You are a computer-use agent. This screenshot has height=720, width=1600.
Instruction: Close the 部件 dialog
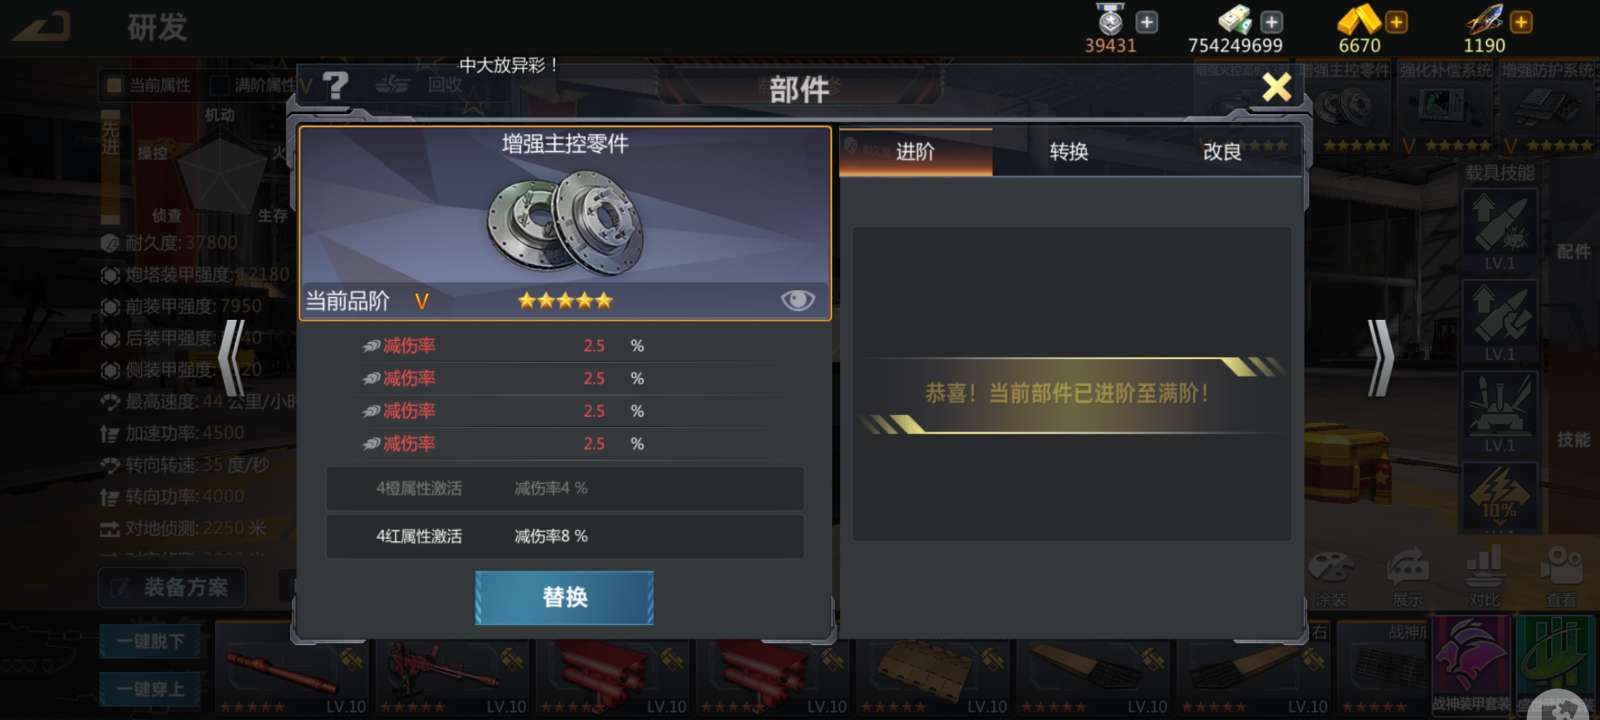tap(1276, 87)
